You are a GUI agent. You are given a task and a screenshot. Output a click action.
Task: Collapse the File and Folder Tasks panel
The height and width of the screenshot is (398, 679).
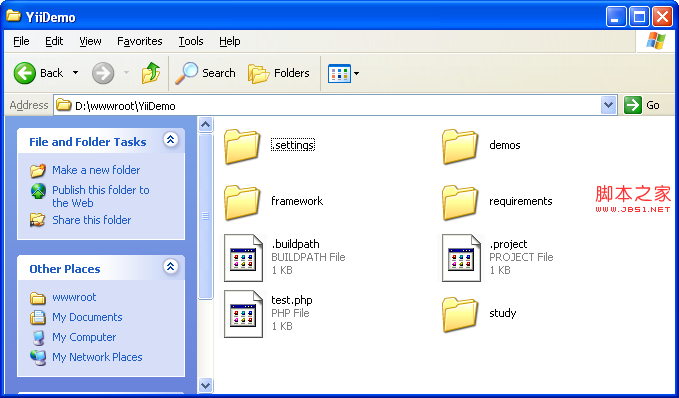point(171,140)
